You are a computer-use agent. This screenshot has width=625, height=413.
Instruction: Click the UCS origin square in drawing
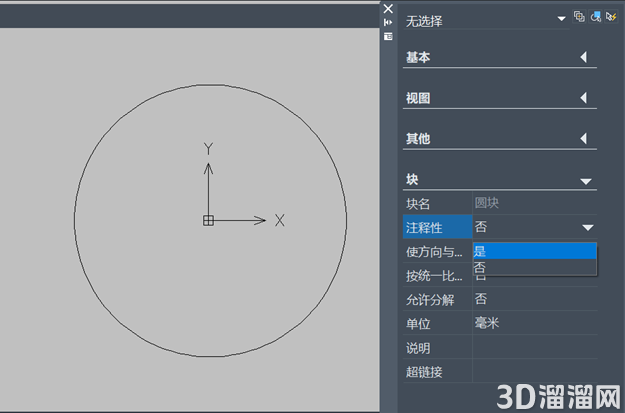pyautogui.click(x=208, y=220)
